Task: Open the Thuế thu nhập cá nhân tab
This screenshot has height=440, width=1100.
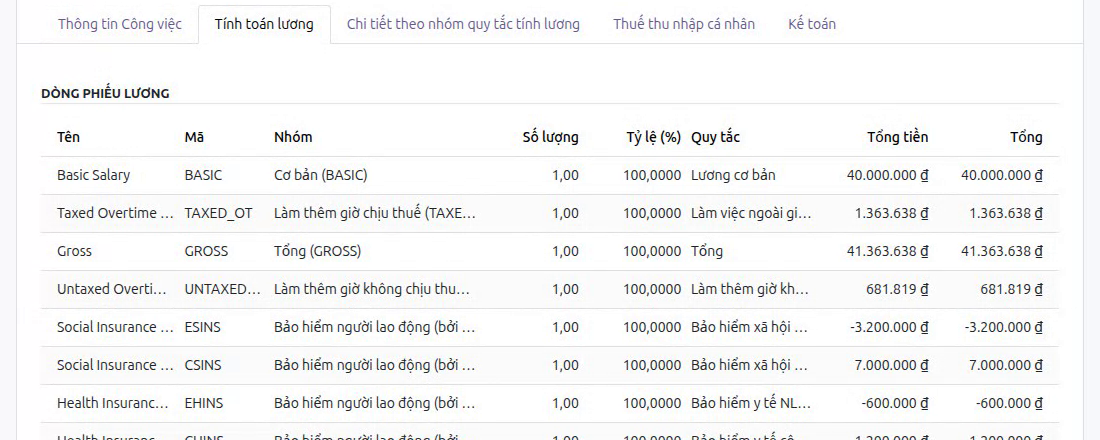Action: tap(684, 24)
